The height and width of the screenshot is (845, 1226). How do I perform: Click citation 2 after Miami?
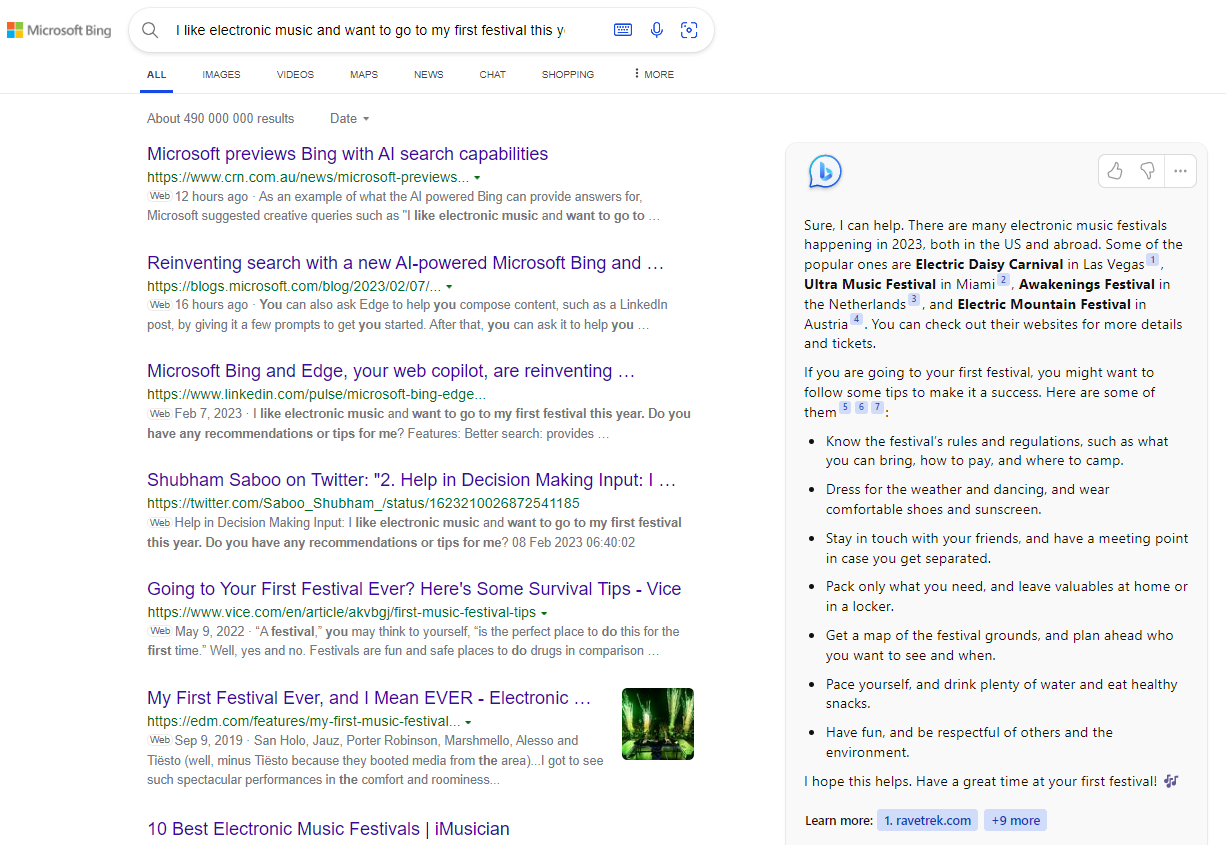click(1003, 280)
